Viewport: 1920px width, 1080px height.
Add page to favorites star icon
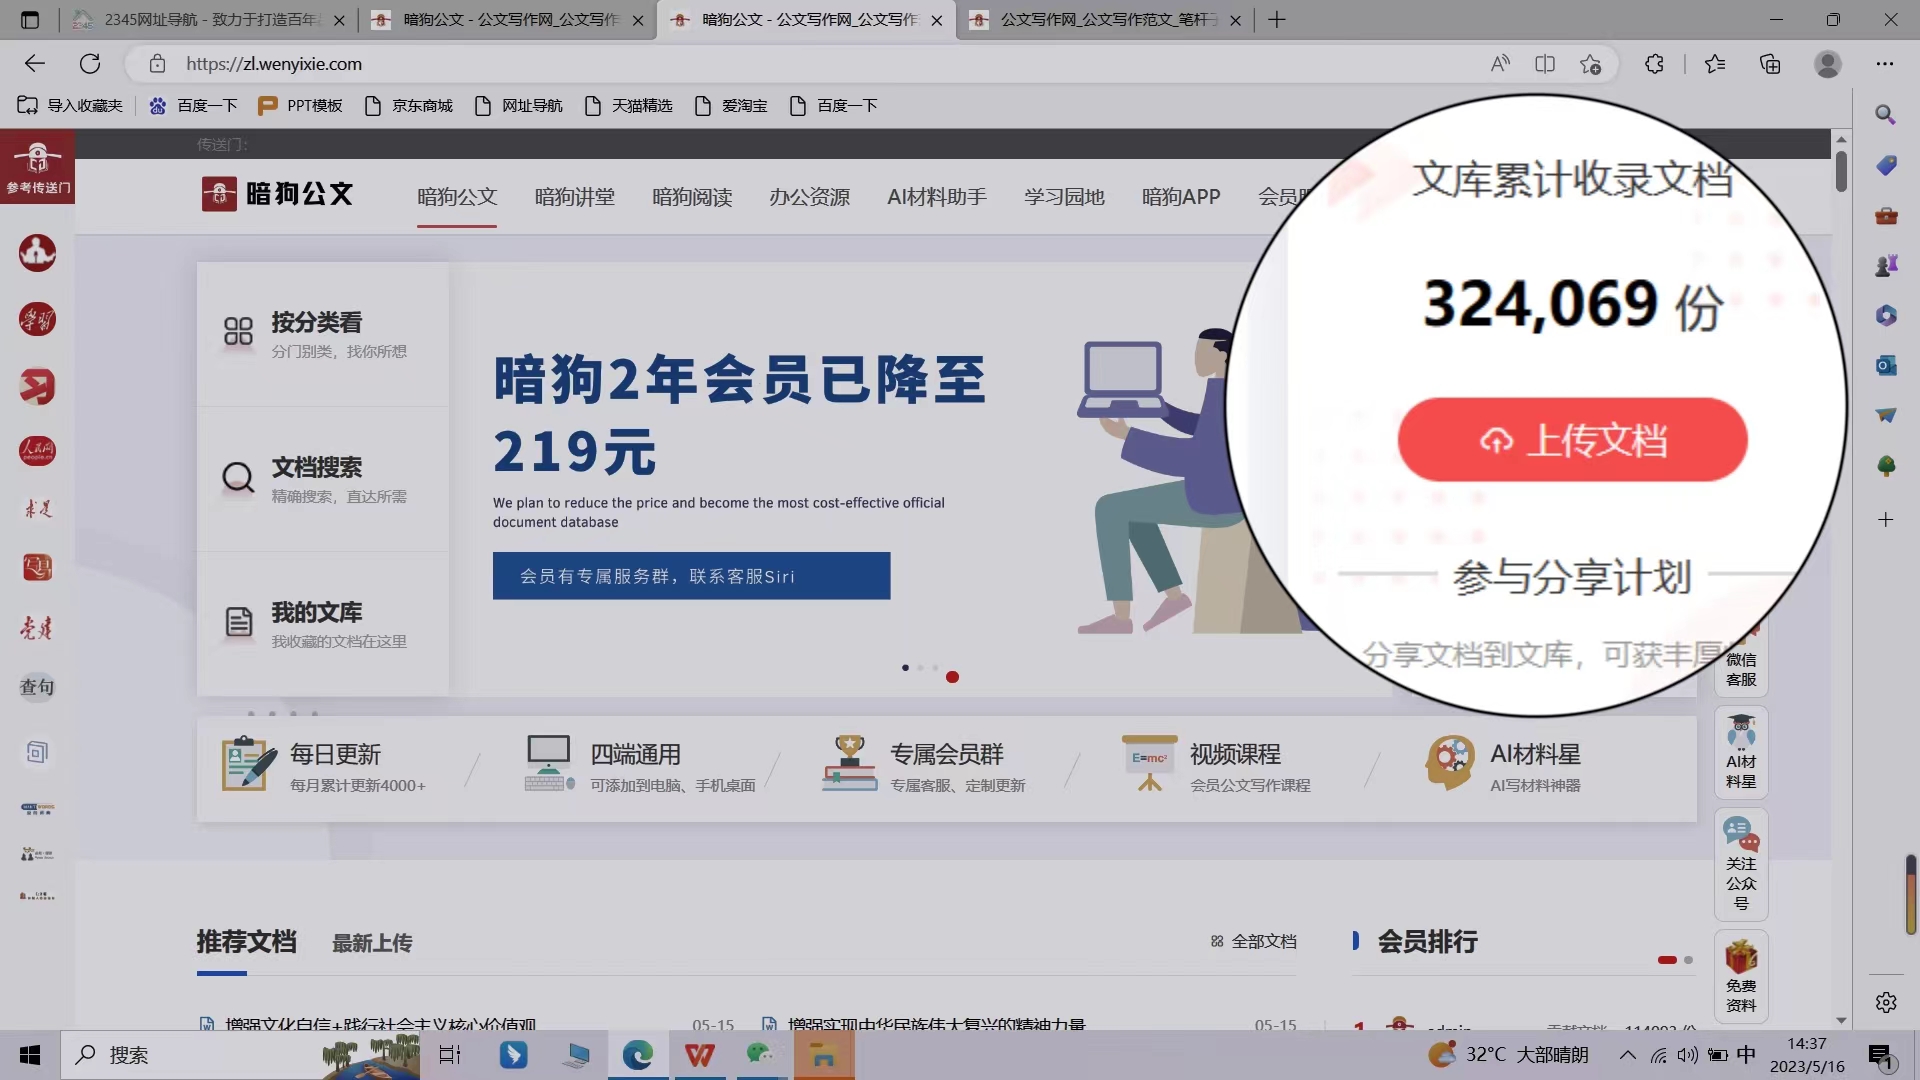1590,64
